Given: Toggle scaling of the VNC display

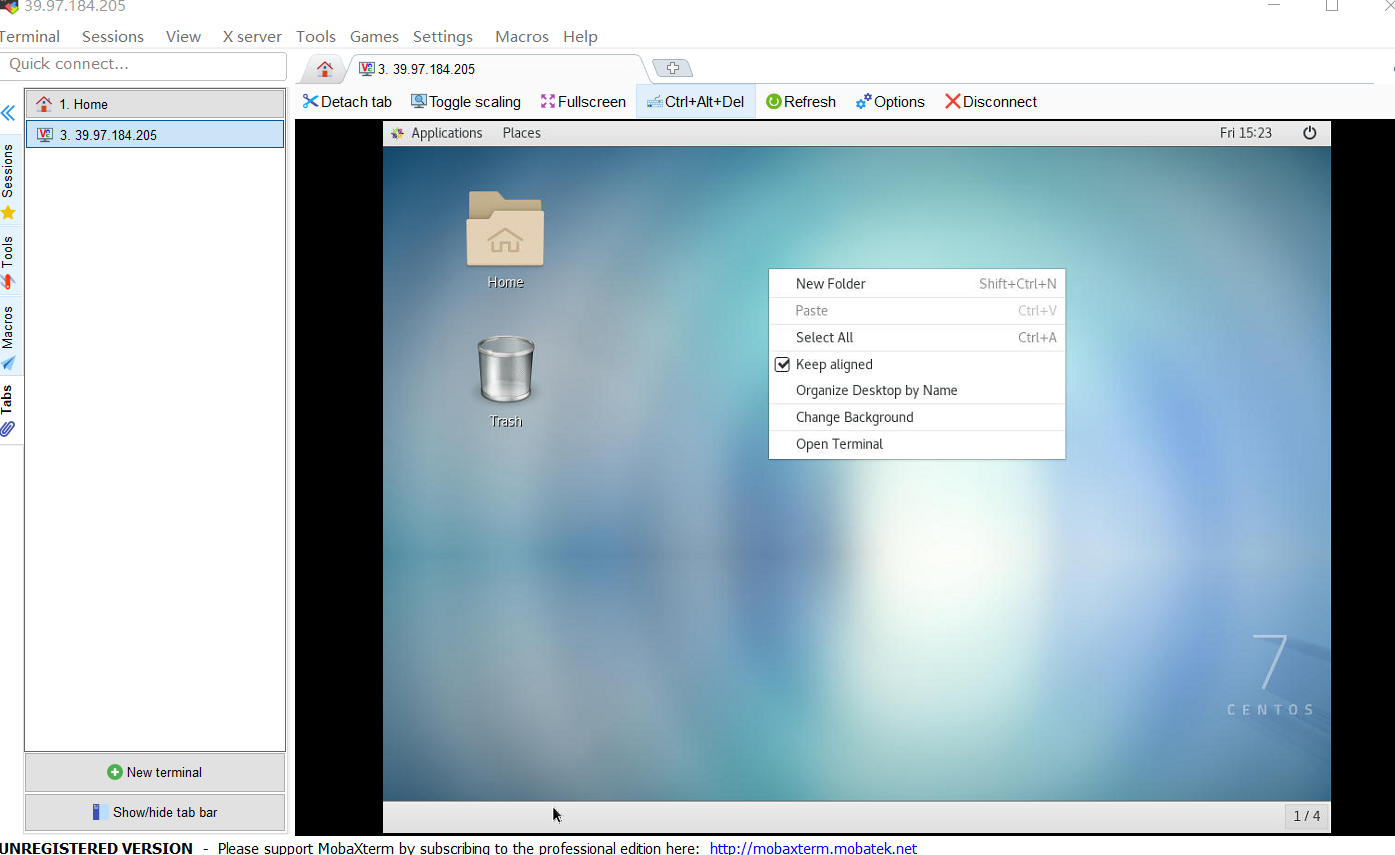Looking at the screenshot, I should coord(466,101).
